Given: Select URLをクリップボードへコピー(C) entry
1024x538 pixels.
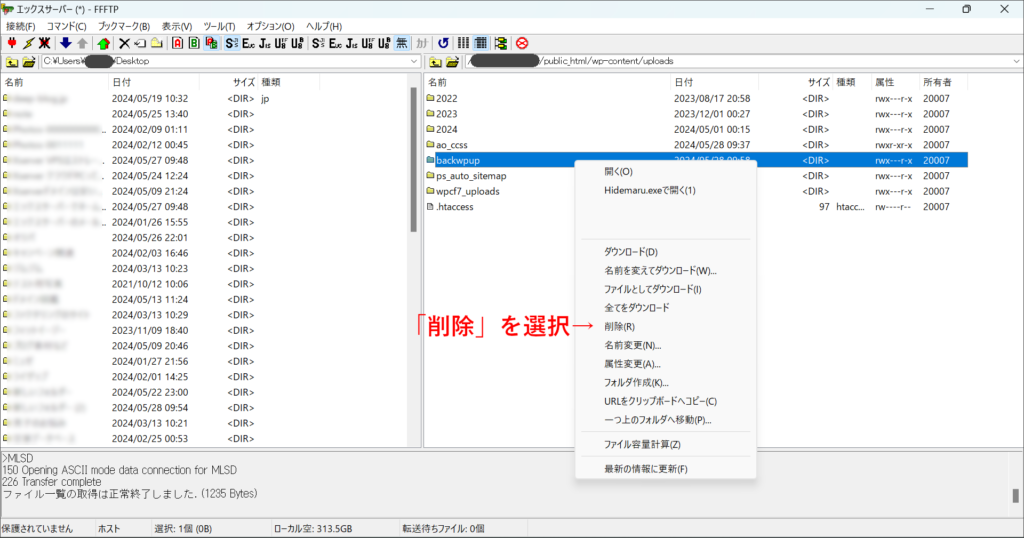Looking at the screenshot, I should 665,402.
